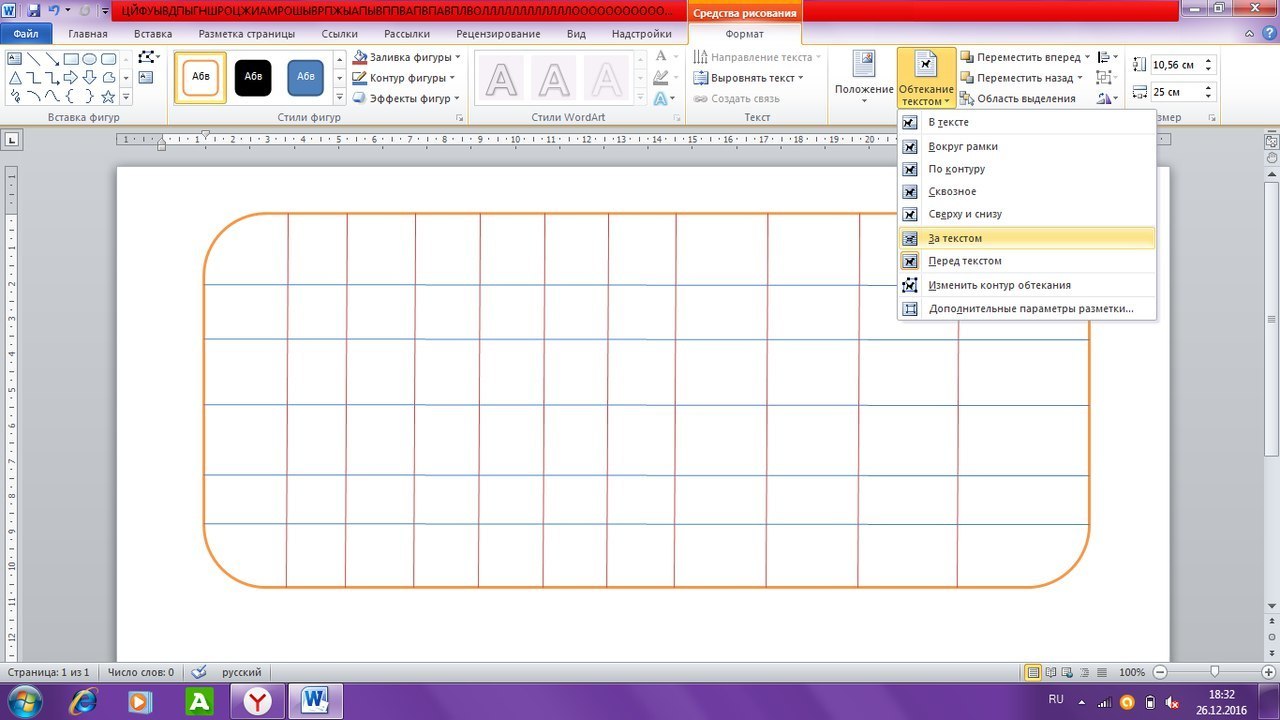Open Internet Explorer from the taskbar

tap(83, 701)
